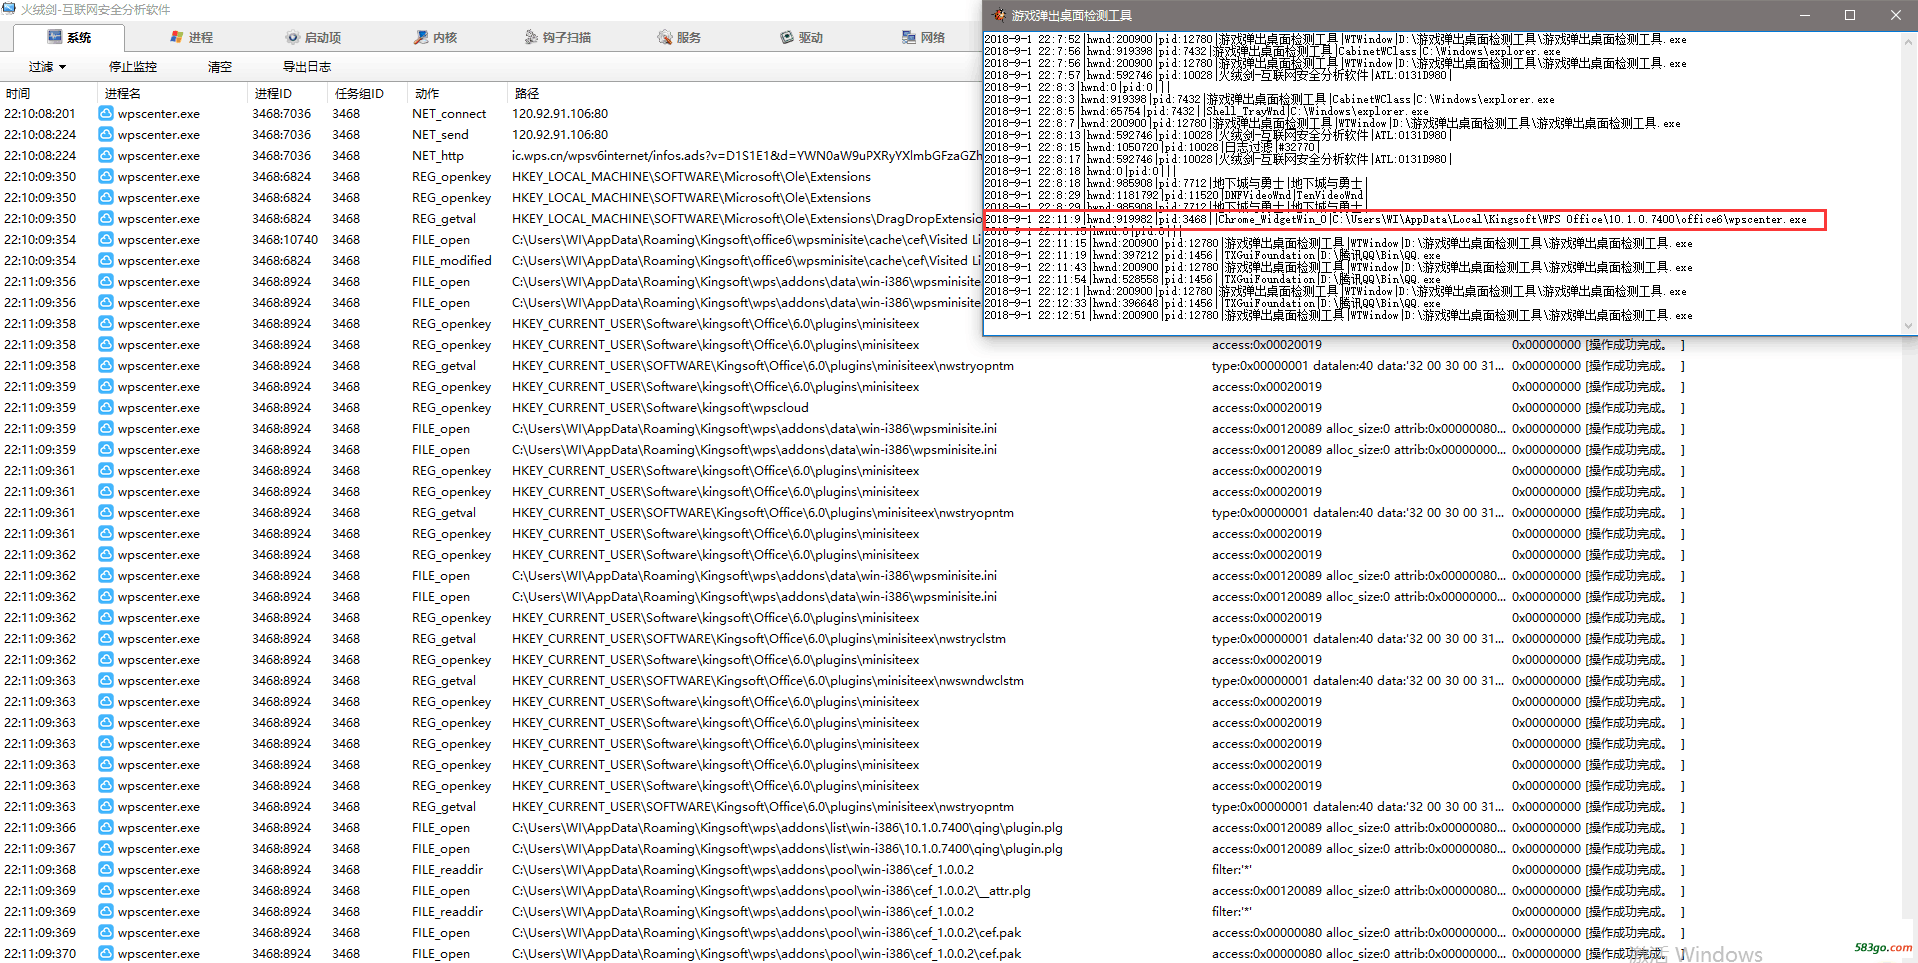This screenshot has height=963, width=1918.
Task: Select the 3468:10740 process ID cell
Action: coord(285,240)
